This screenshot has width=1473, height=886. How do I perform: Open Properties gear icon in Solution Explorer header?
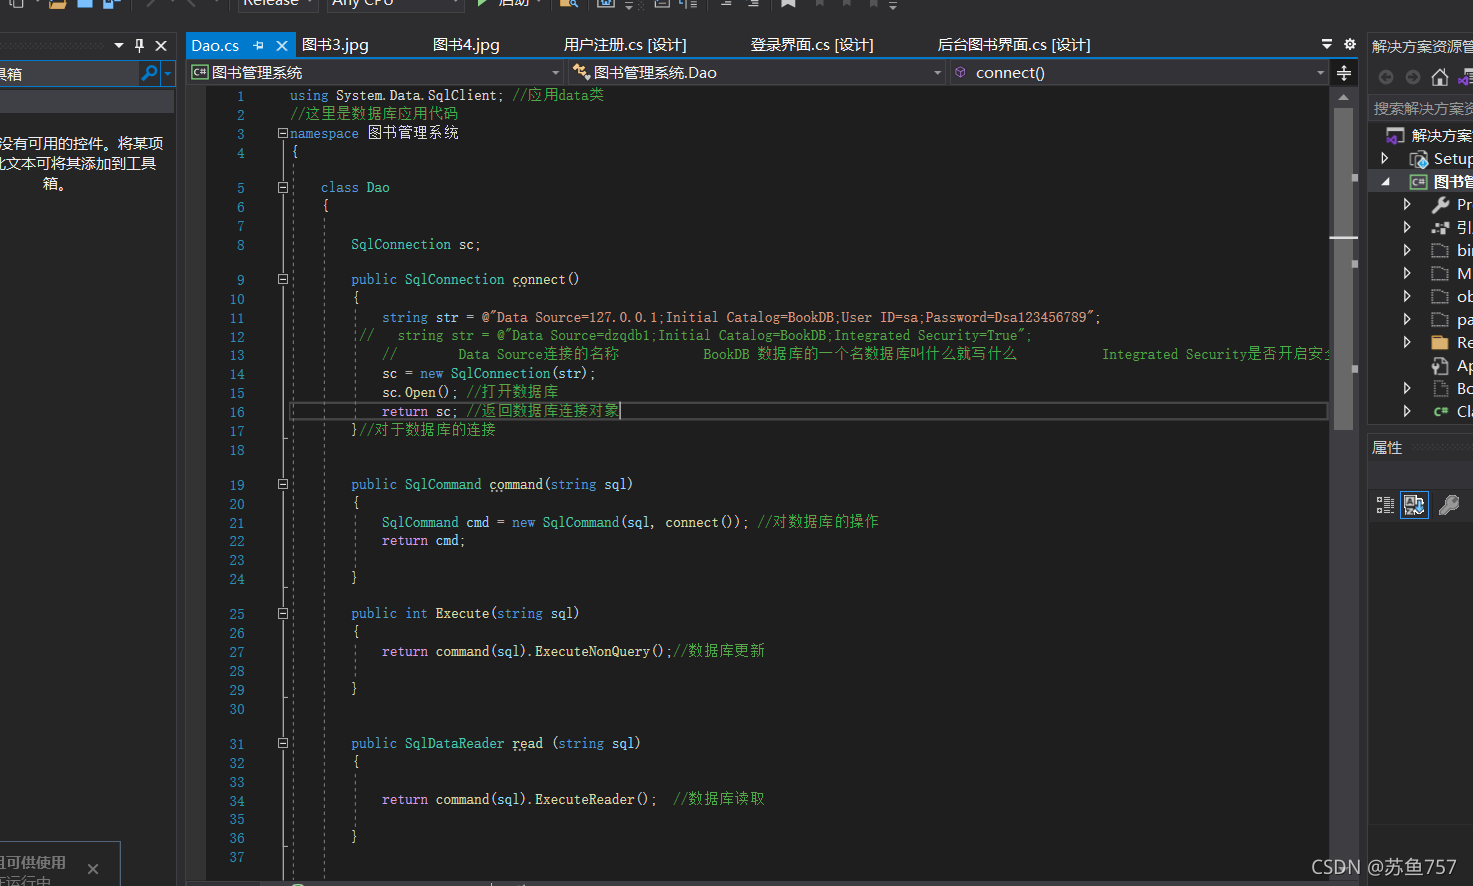1349,44
